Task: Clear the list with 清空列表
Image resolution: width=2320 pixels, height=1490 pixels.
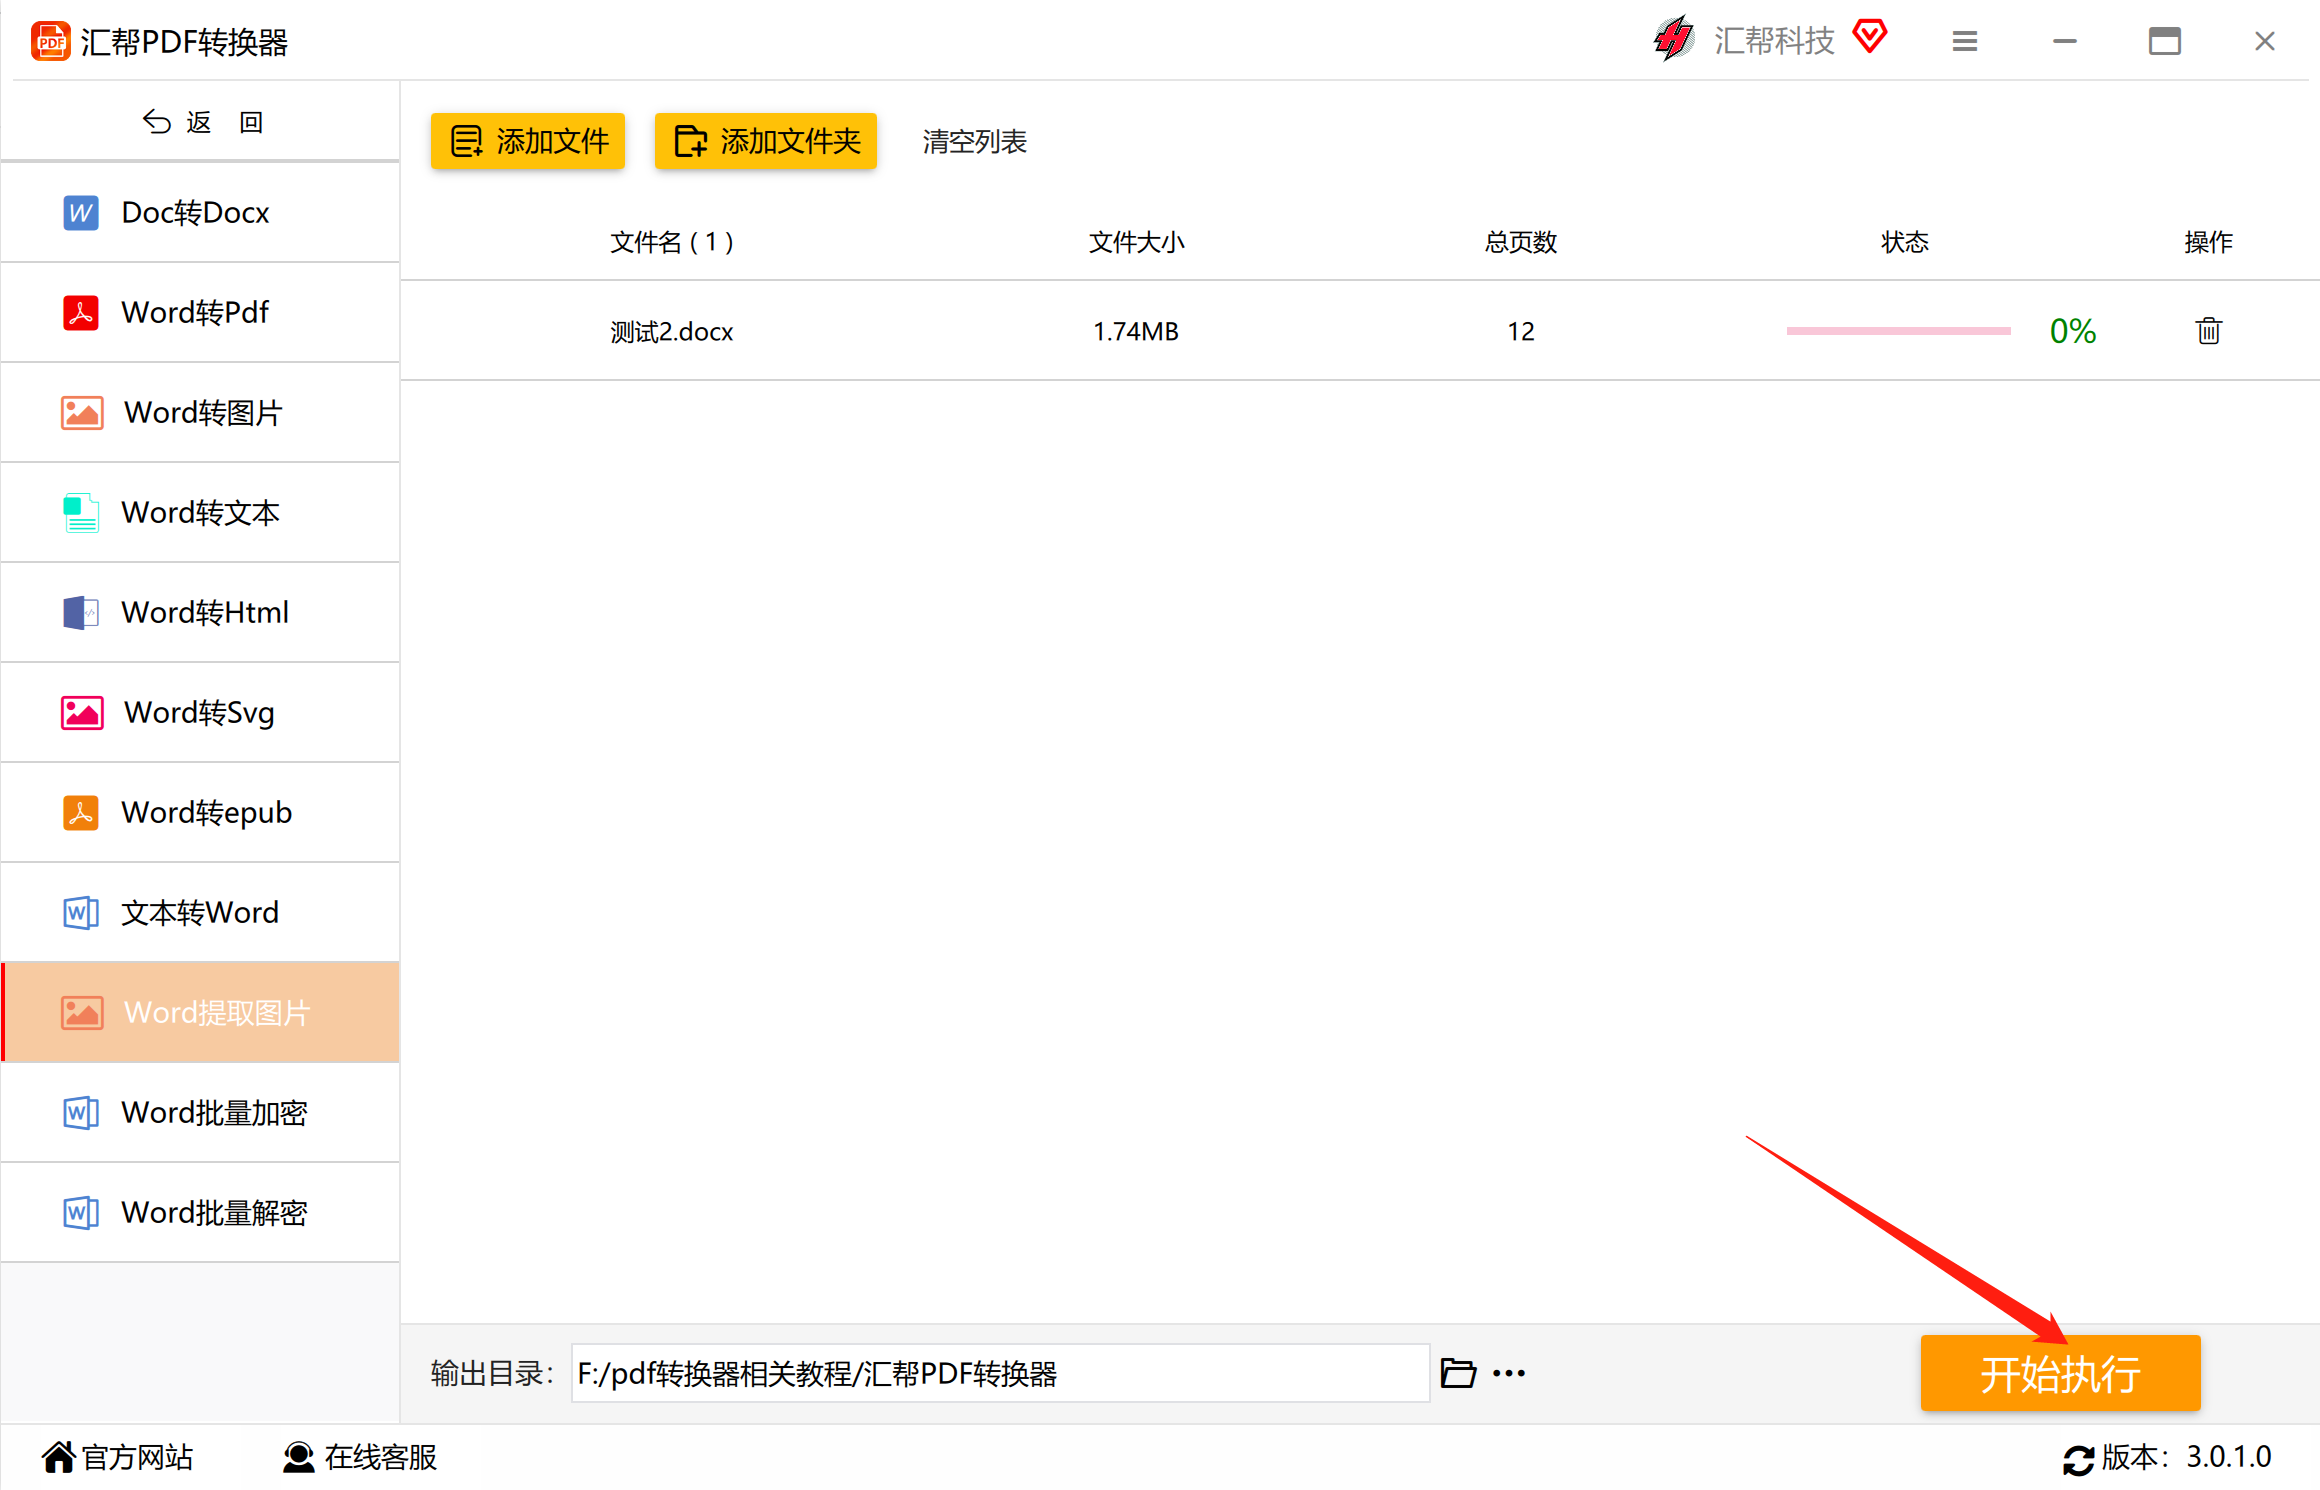Action: coord(975,142)
